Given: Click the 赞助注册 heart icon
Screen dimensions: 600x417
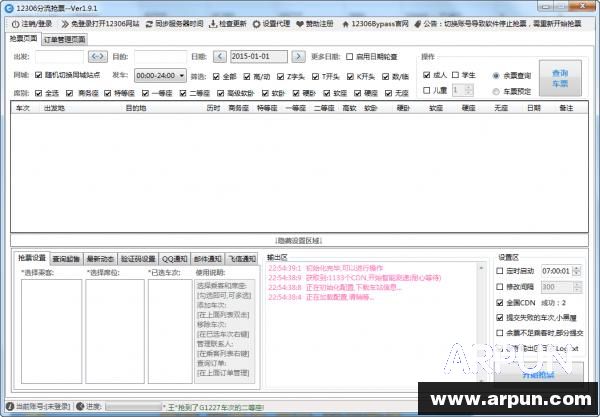Looking at the screenshot, I should pos(300,24).
